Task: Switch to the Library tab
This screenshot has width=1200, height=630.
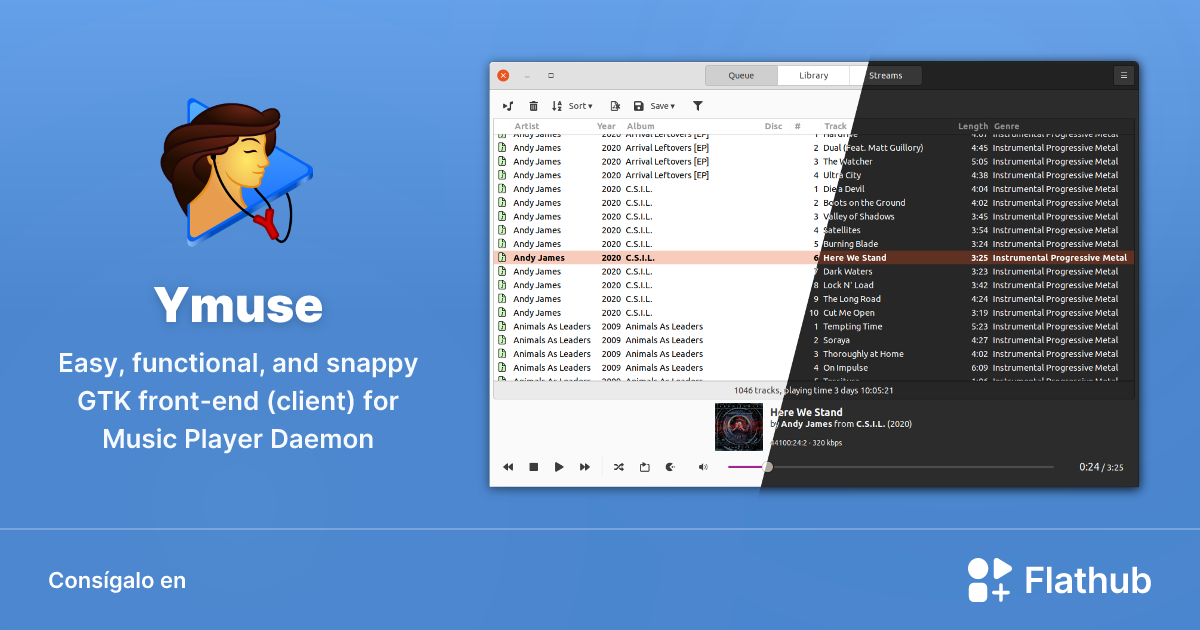Action: click(x=813, y=75)
